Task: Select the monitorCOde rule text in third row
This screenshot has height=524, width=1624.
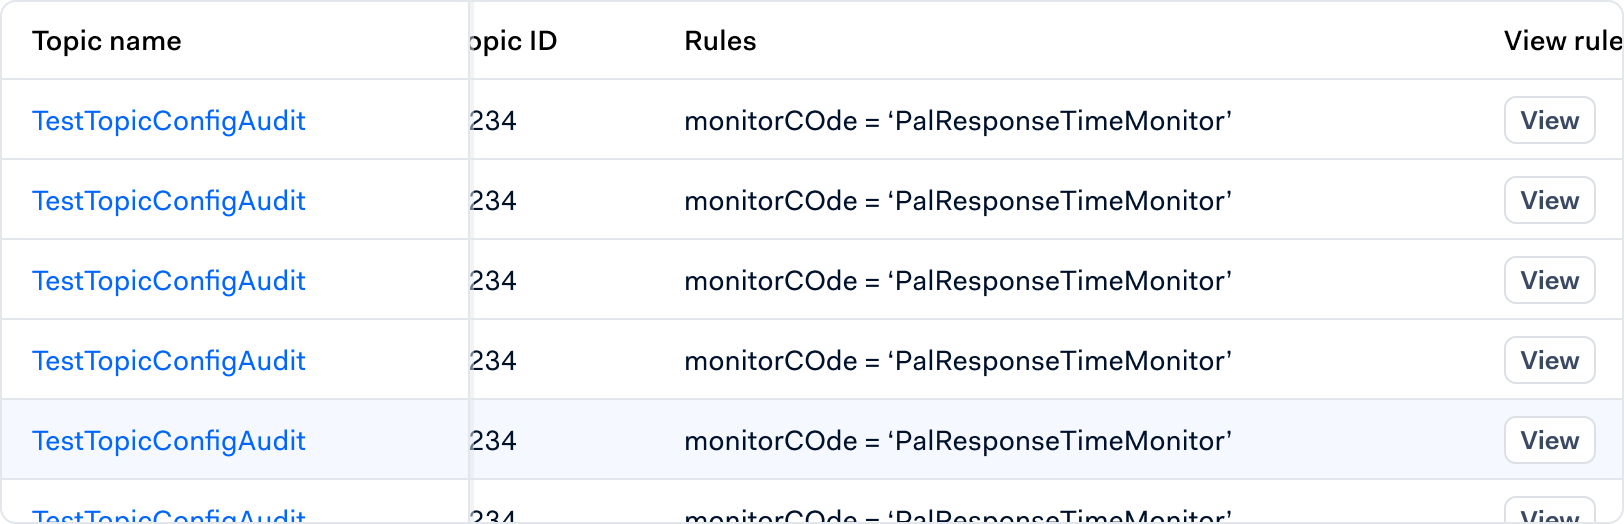Action: tap(958, 281)
